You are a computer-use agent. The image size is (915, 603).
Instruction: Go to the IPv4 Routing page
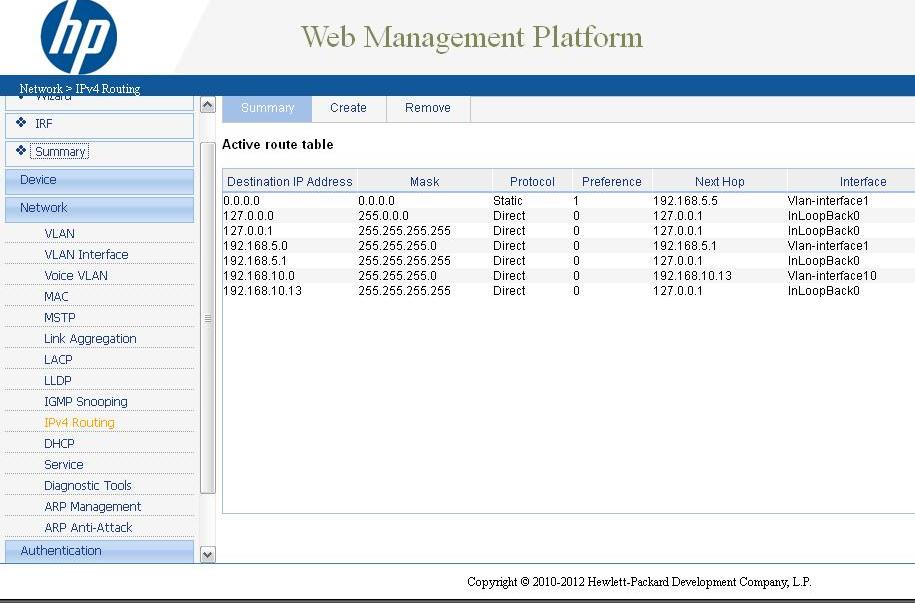click(x=79, y=423)
